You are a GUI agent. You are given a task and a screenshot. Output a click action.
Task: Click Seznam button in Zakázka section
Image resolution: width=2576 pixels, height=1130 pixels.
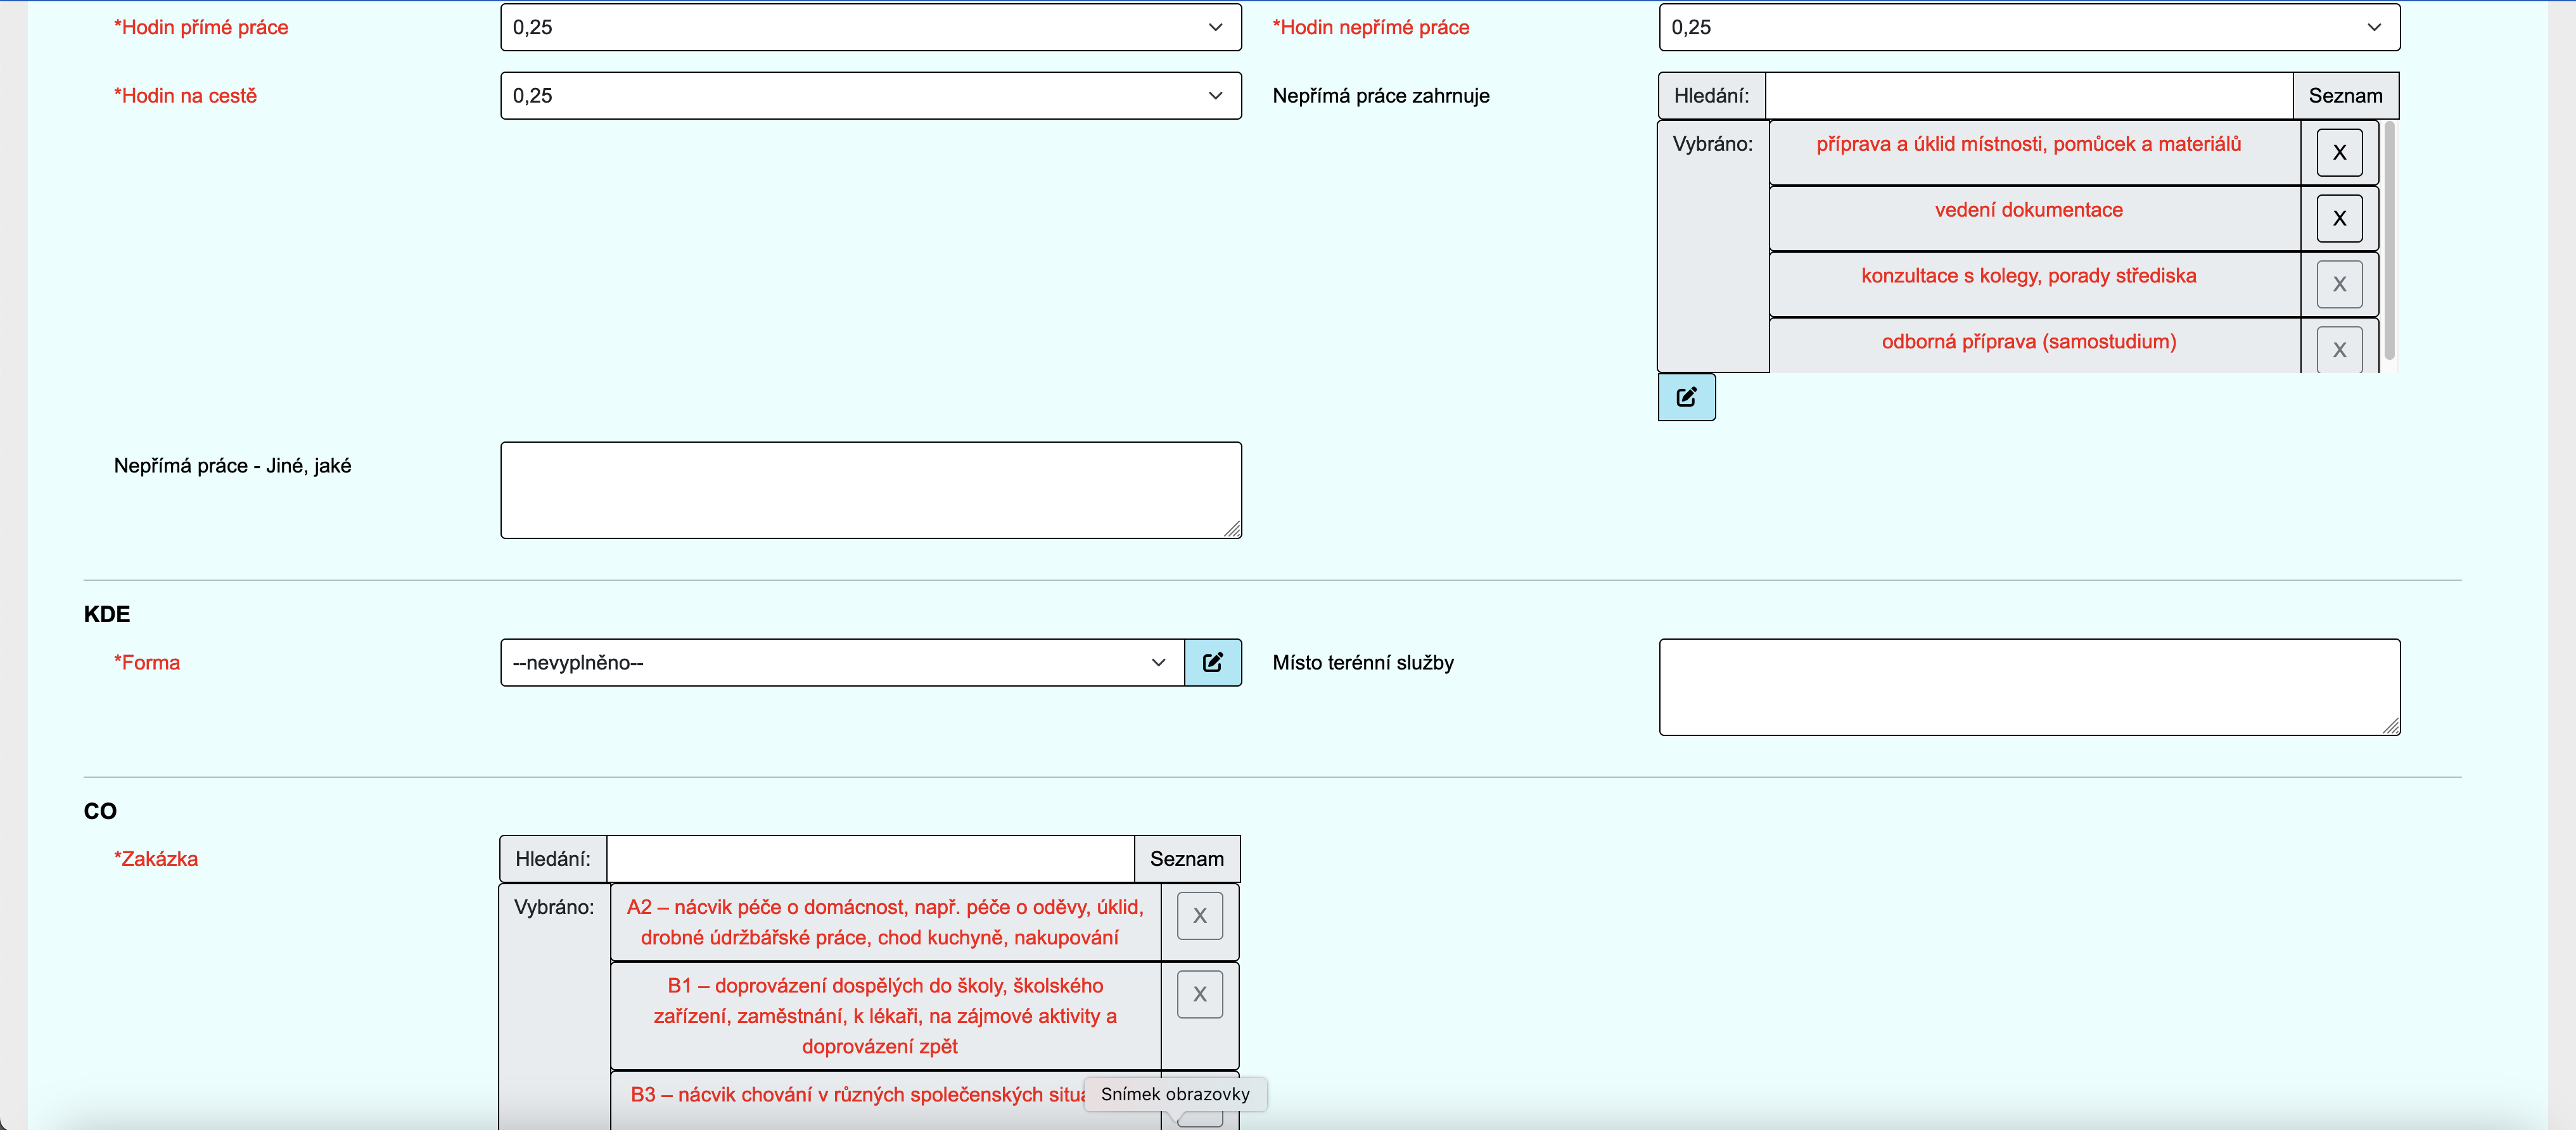[x=1186, y=859]
